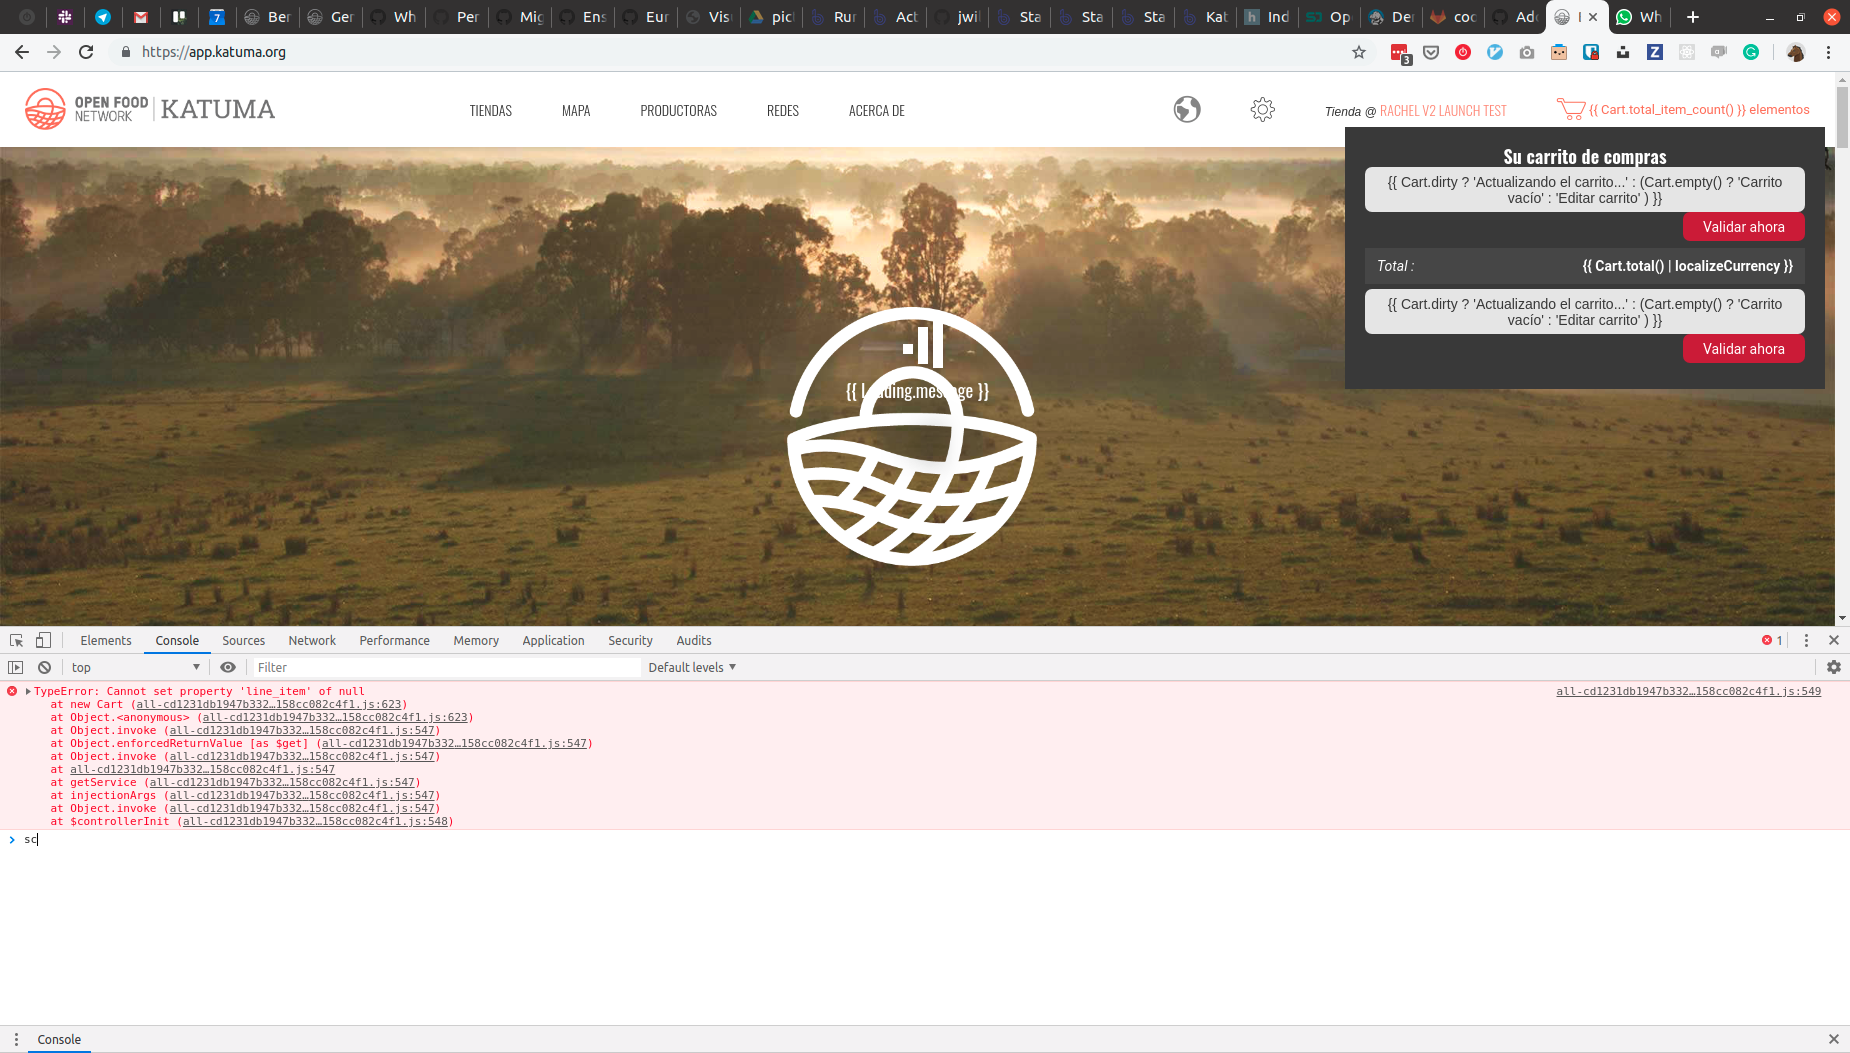Toggle the live expression eye icon
1850x1053 pixels.
point(228,667)
